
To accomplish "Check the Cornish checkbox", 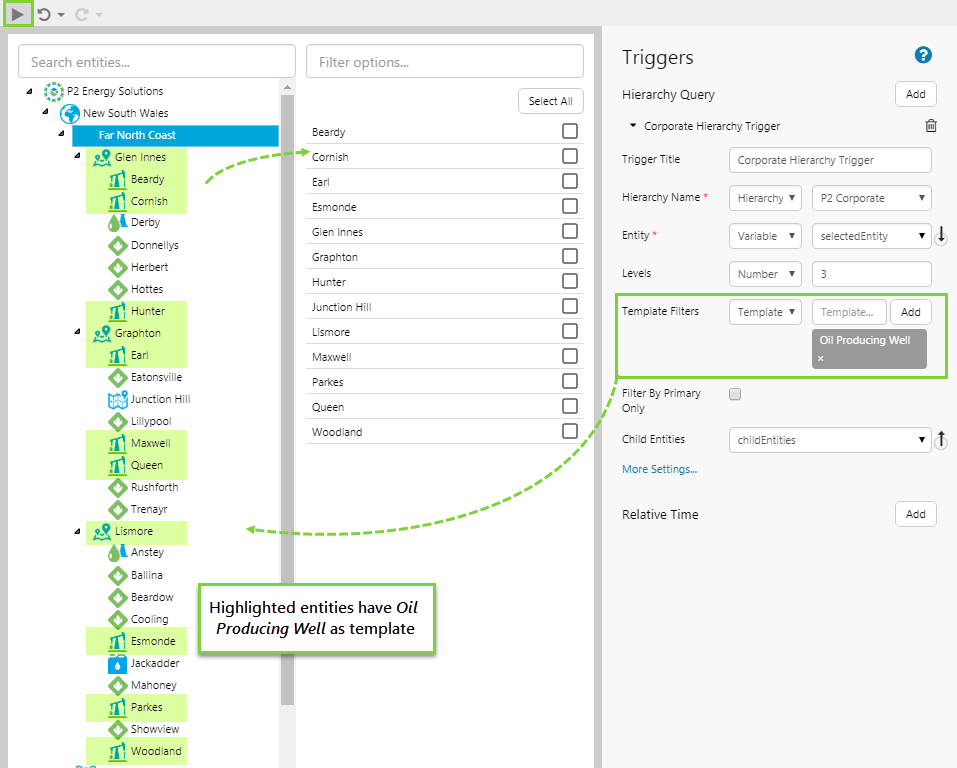I will (x=569, y=156).
